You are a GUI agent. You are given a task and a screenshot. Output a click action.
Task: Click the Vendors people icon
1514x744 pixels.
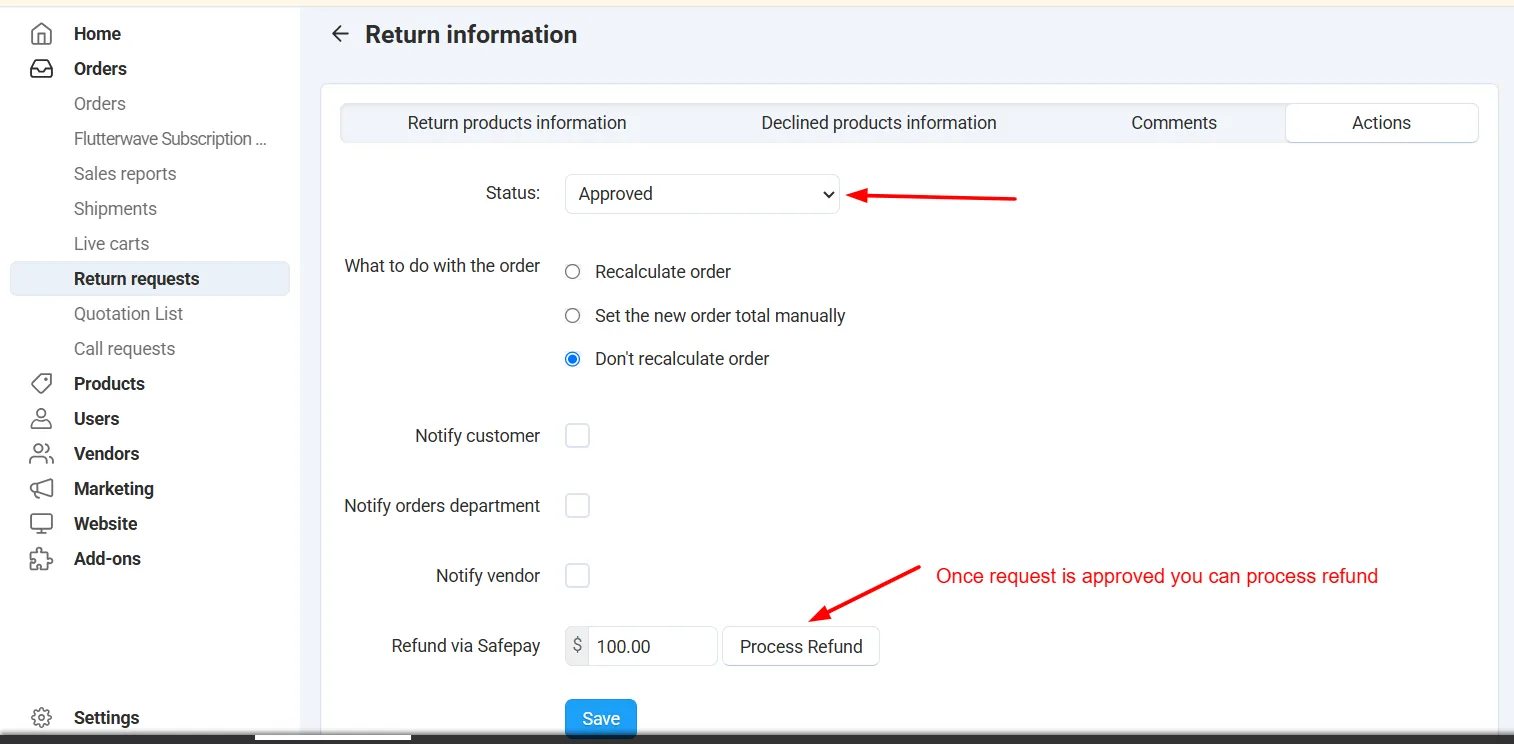pyautogui.click(x=41, y=454)
